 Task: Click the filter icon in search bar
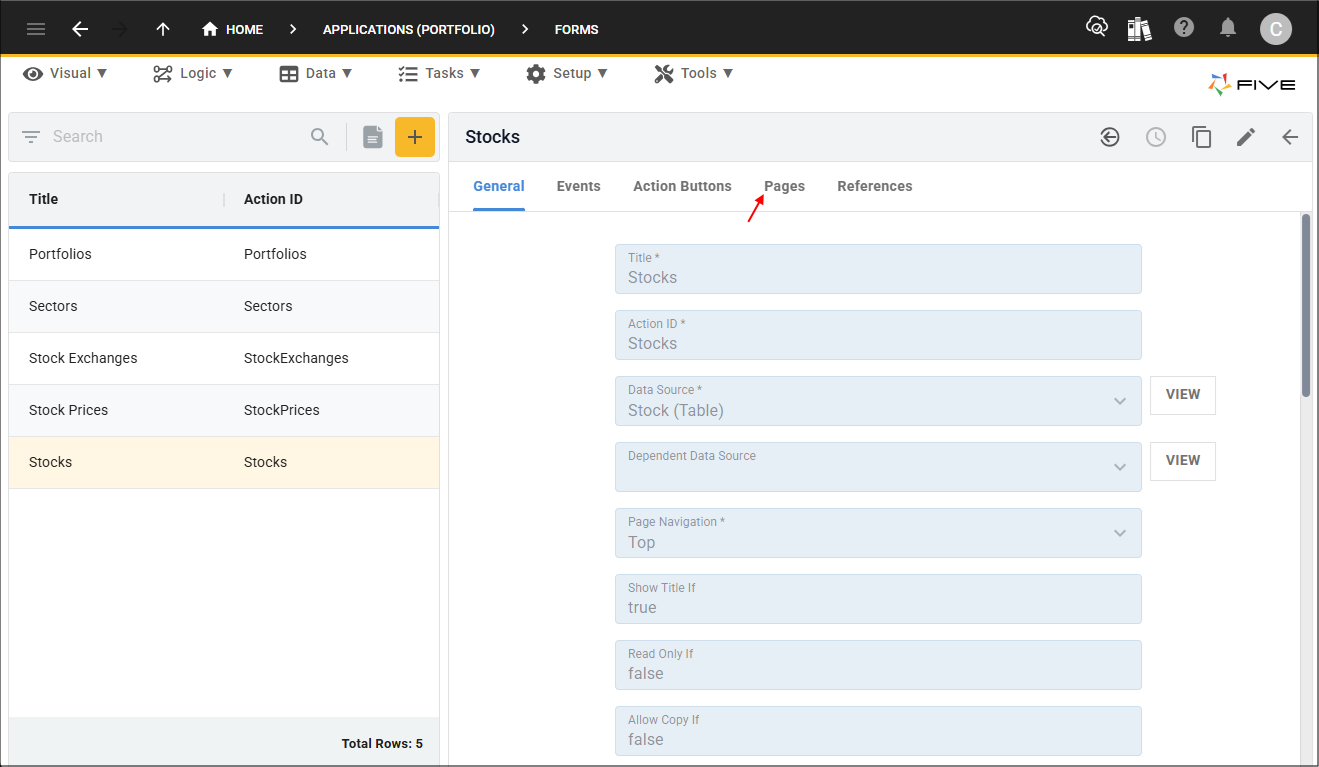(31, 137)
